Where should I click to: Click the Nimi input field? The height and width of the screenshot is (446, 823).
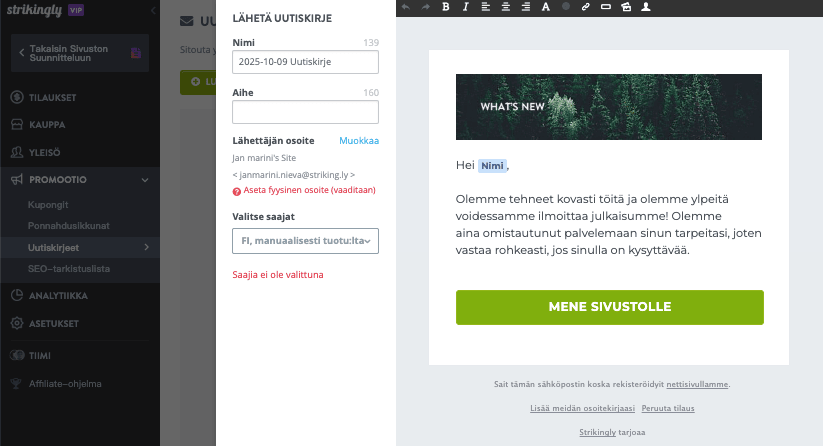305,62
